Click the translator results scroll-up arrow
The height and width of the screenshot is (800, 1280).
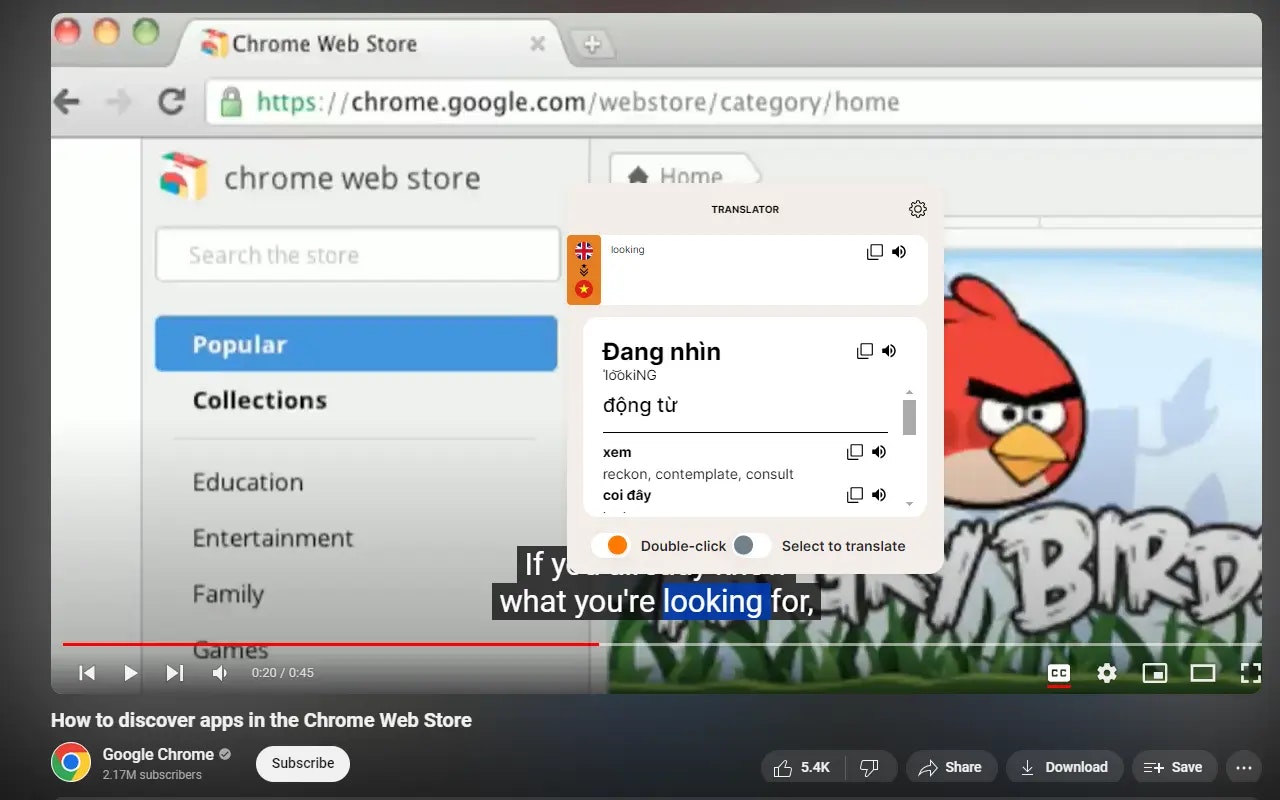click(x=909, y=392)
